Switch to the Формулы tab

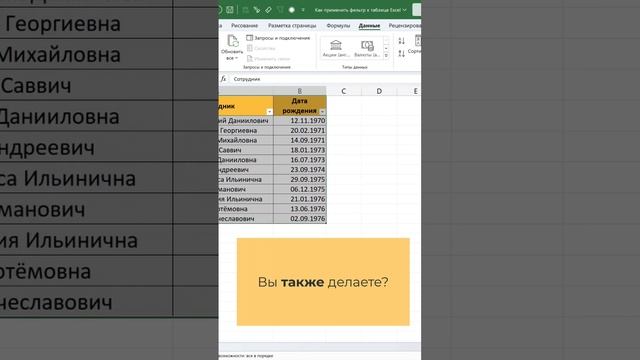click(x=338, y=26)
